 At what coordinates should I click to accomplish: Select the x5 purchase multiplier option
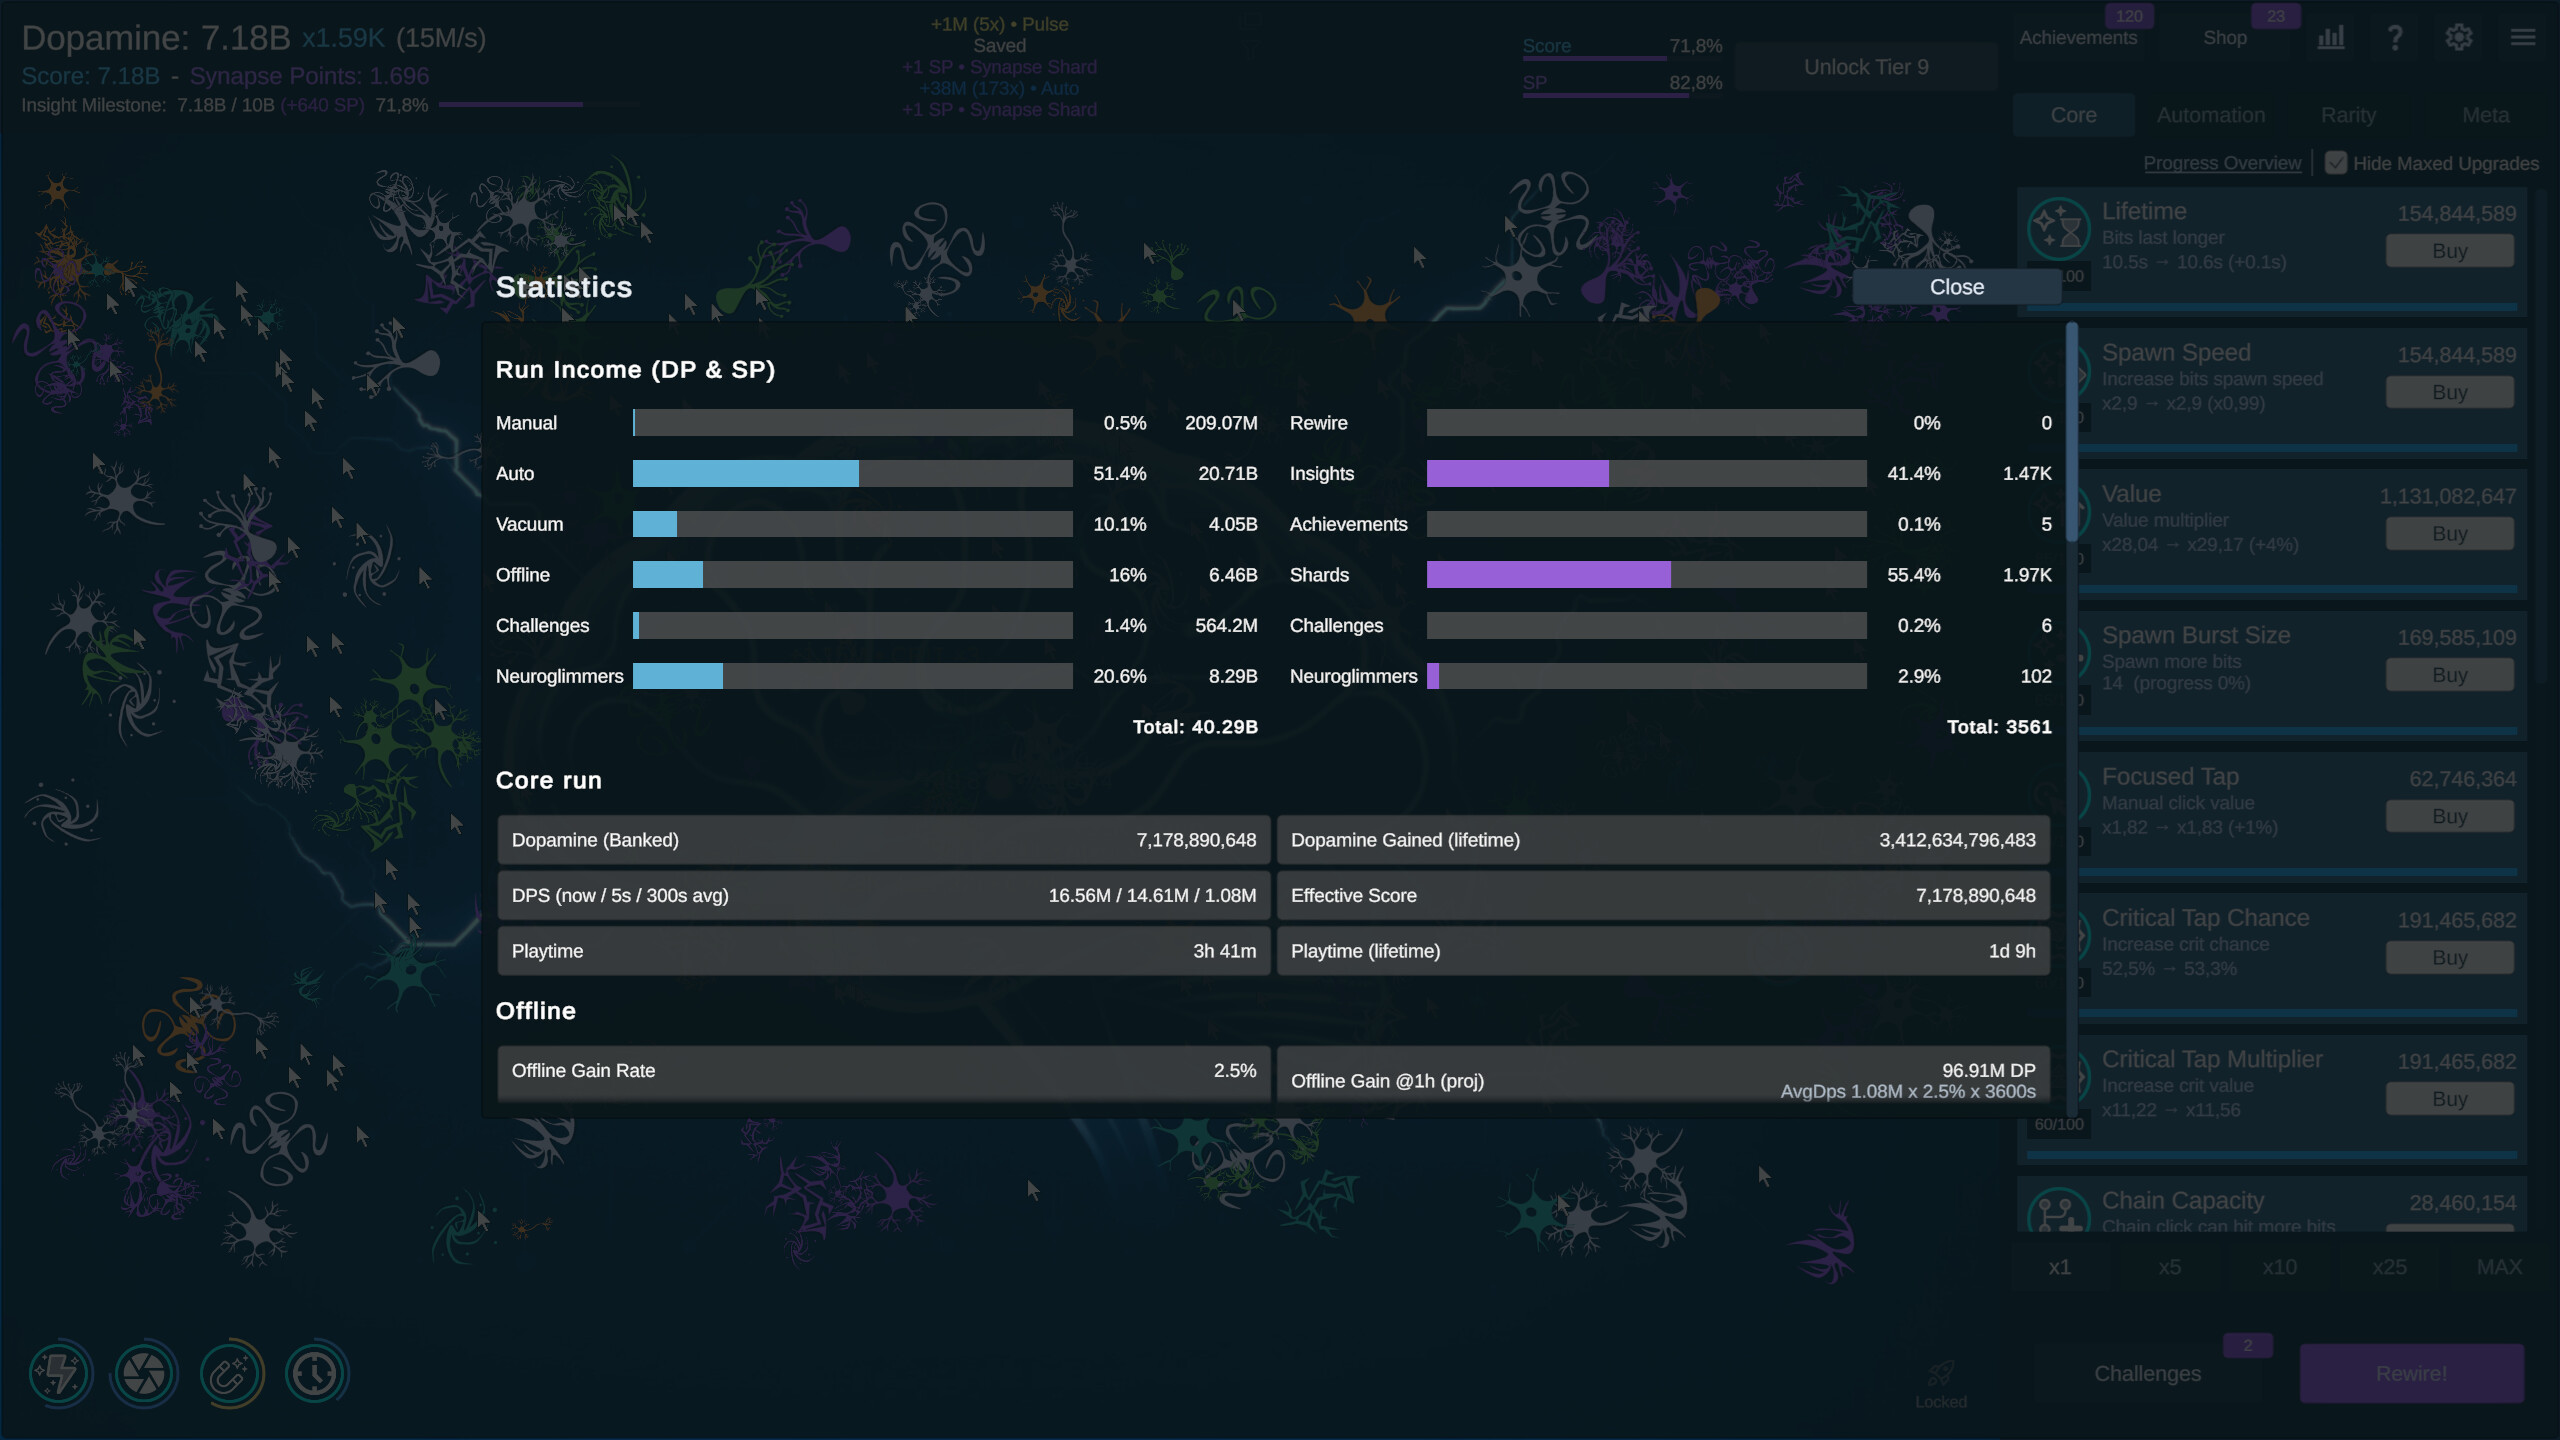point(2171,1266)
